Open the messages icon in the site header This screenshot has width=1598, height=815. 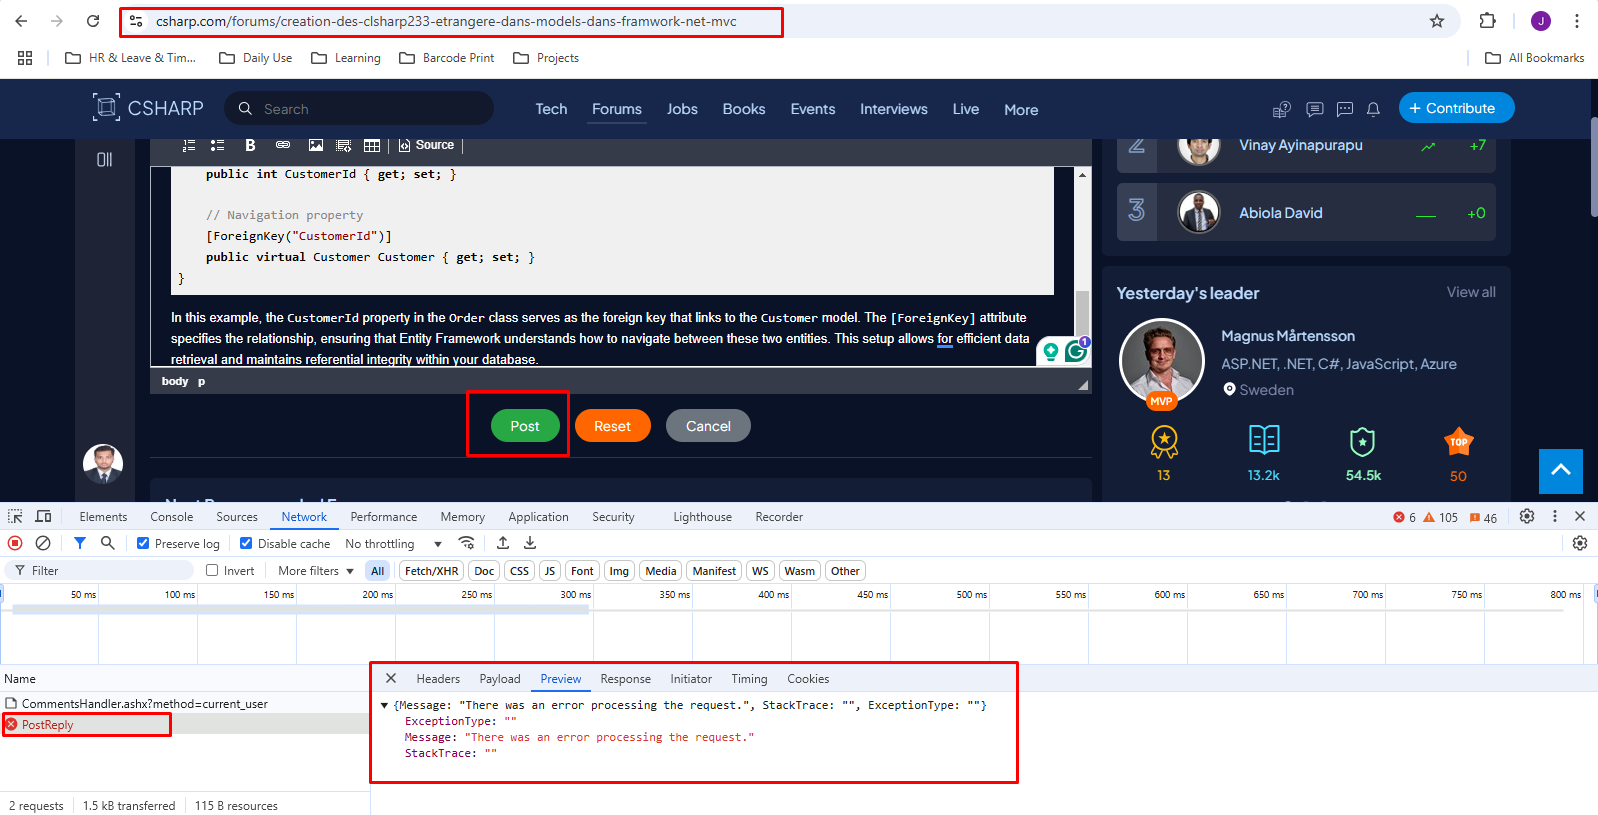tap(1315, 109)
